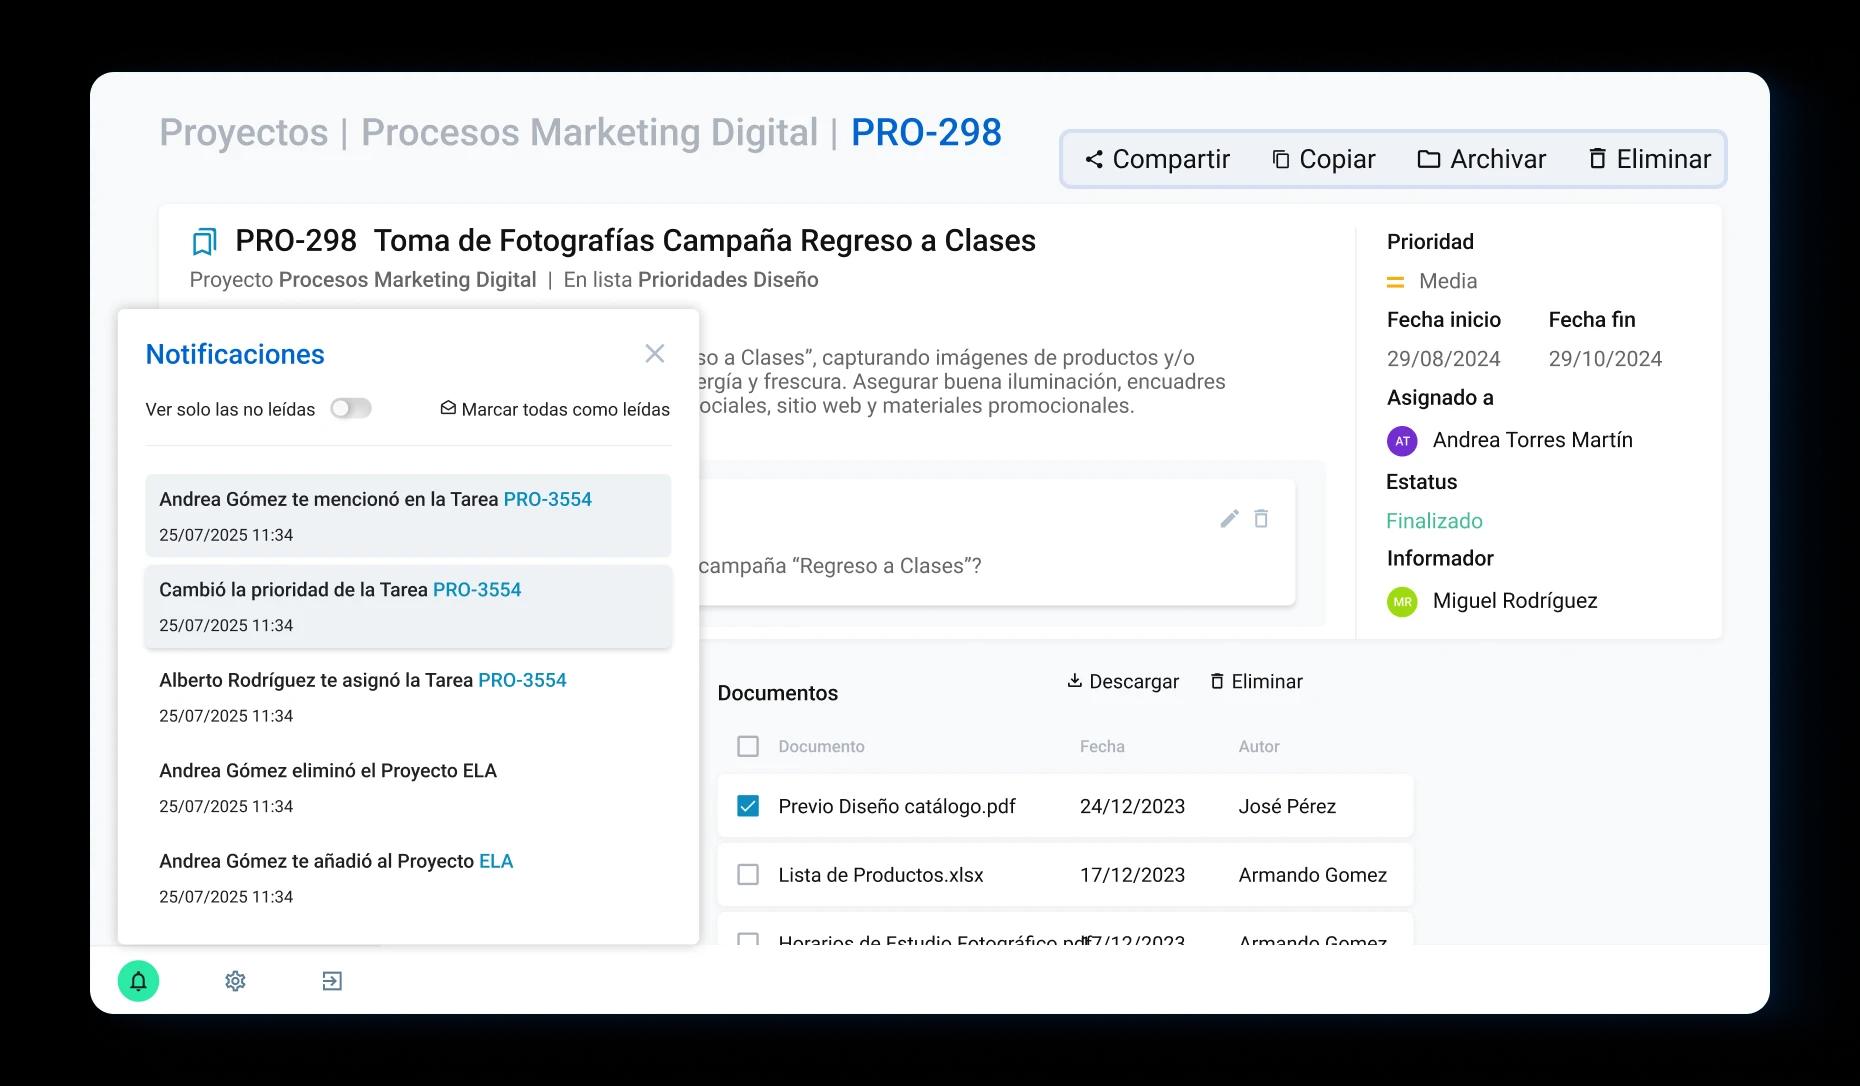
Task: Open settings via the gear icon
Action: coord(235,981)
